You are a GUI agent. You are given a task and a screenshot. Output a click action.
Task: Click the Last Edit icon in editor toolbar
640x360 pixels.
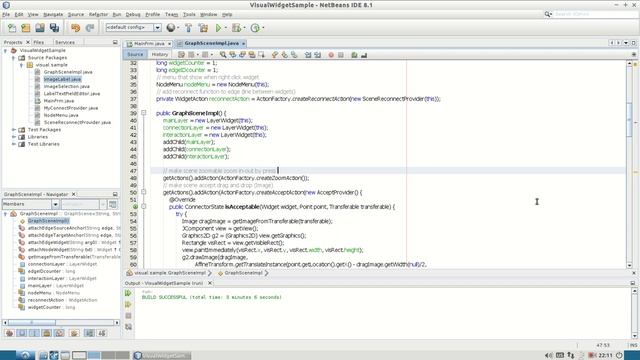click(181, 54)
